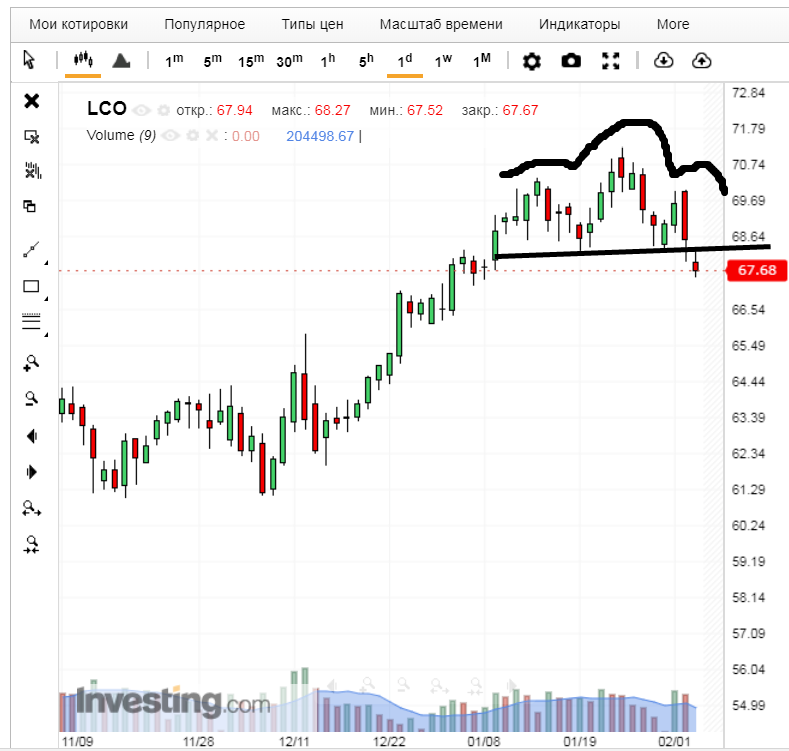Click the zoom in magnifier tool
Viewport: 789px width, 751px height.
pos(31,363)
